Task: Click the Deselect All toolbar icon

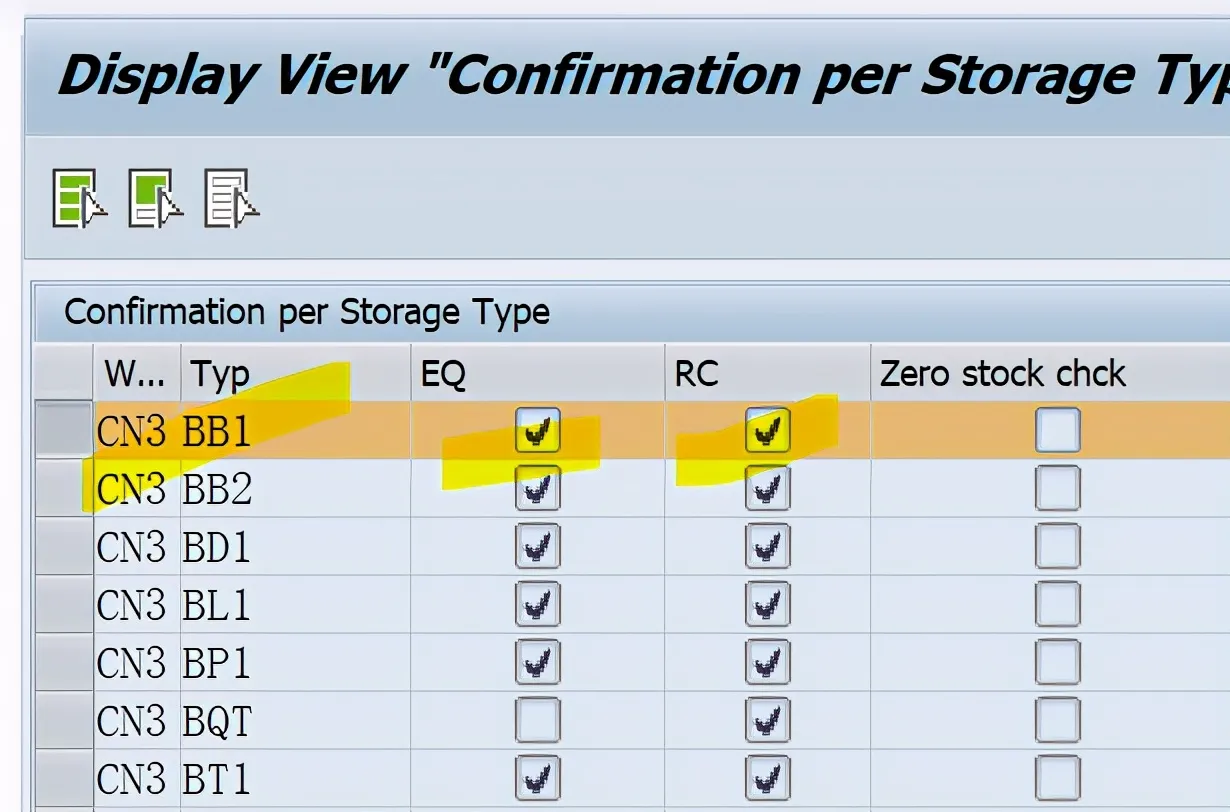Action: (x=230, y=198)
